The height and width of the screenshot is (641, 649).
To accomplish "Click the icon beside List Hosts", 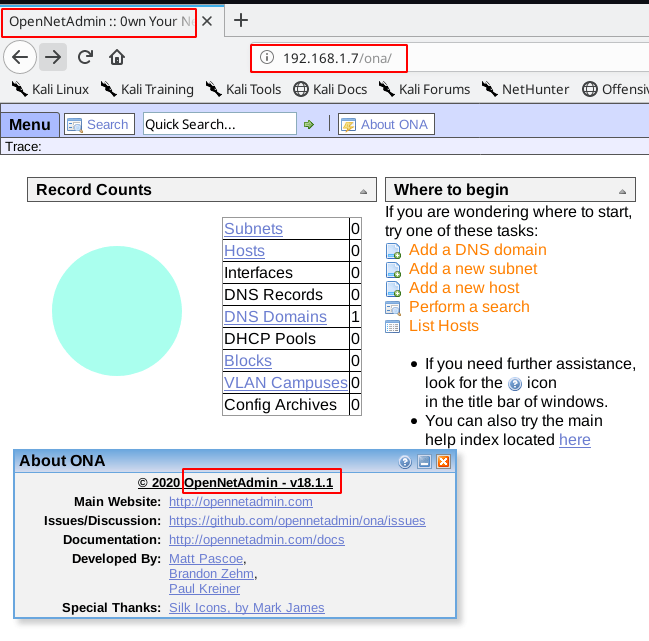I will (x=392, y=327).
